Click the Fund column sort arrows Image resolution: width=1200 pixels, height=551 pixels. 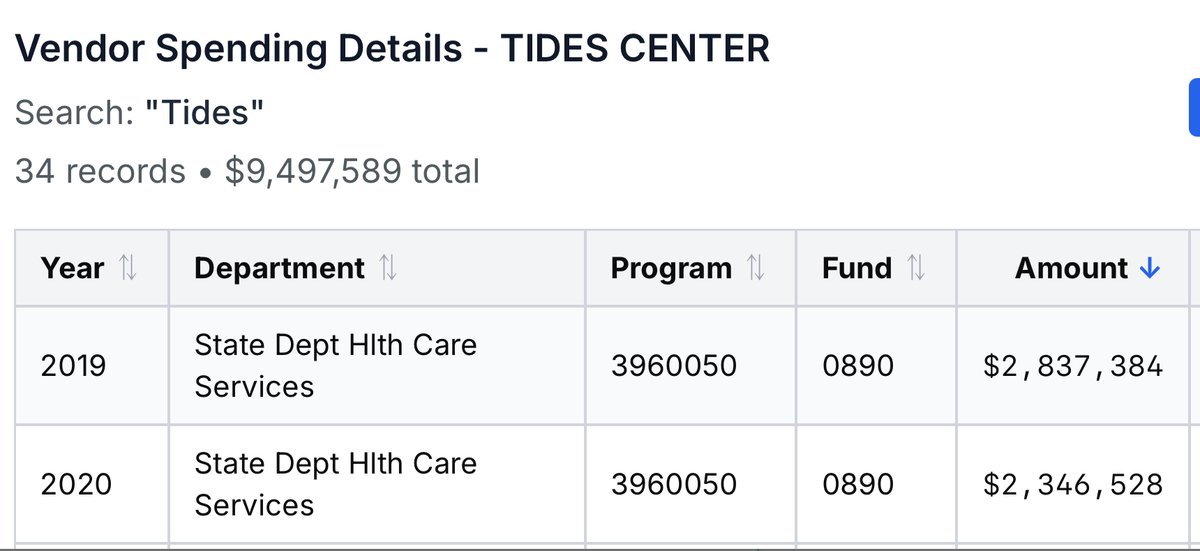click(916, 268)
